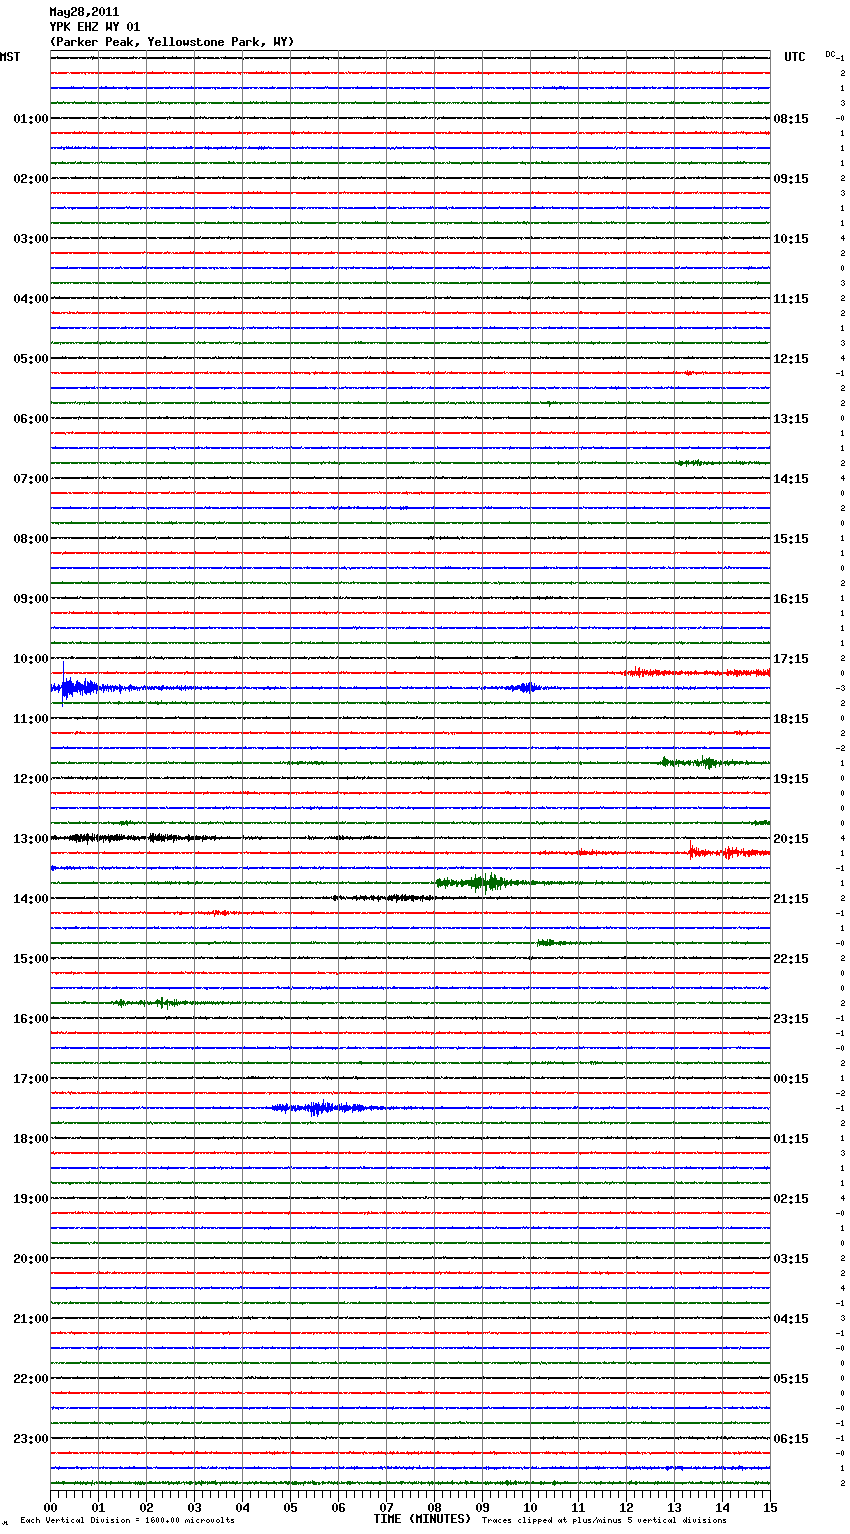The image size is (850, 1534).
Task: Select the 06:00 MST time label
Action: click(30, 419)
